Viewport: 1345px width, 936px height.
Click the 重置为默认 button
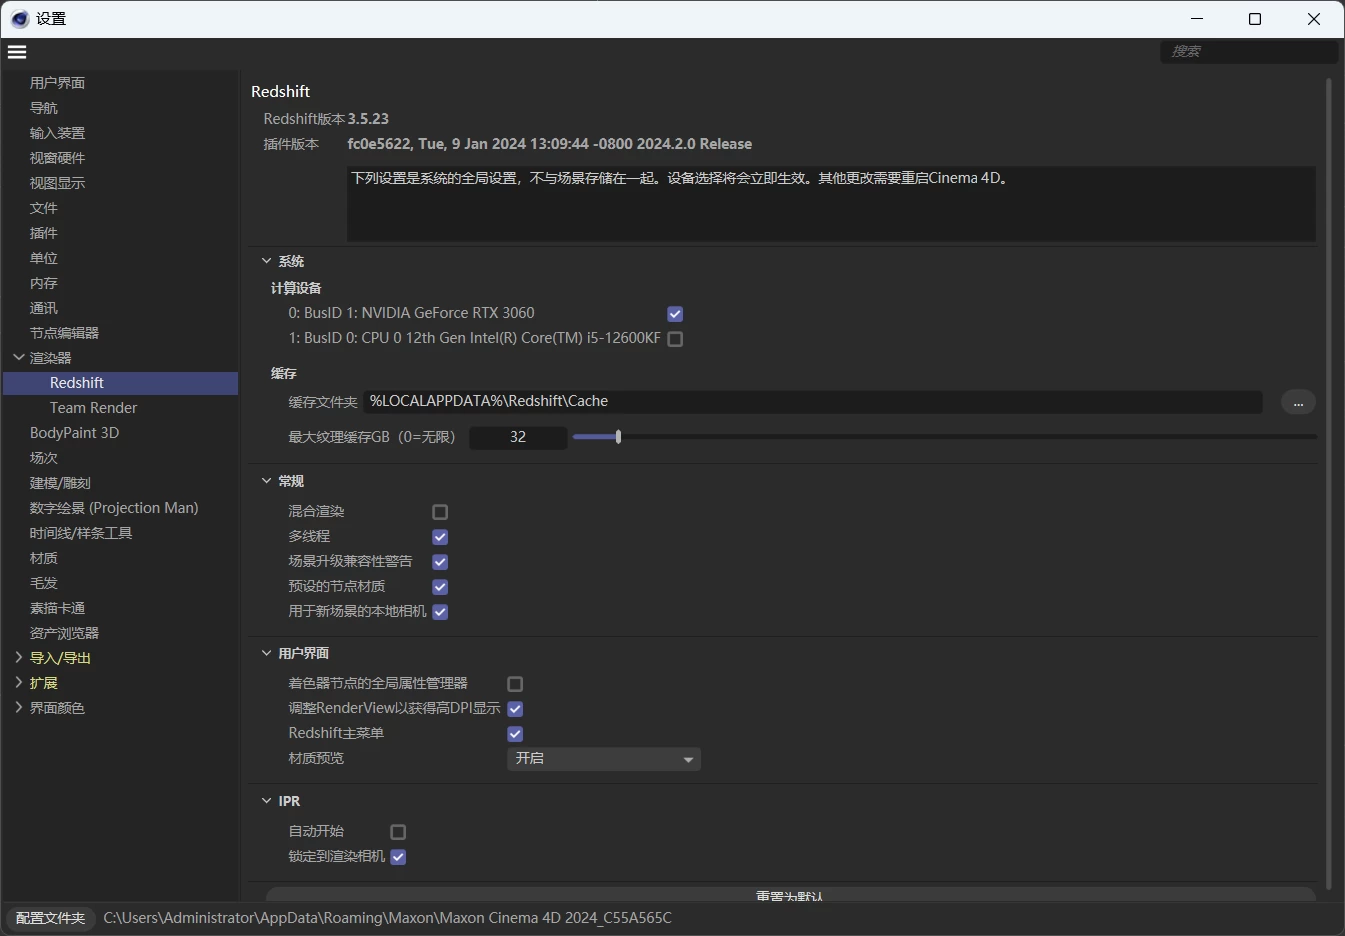point(790,895)
